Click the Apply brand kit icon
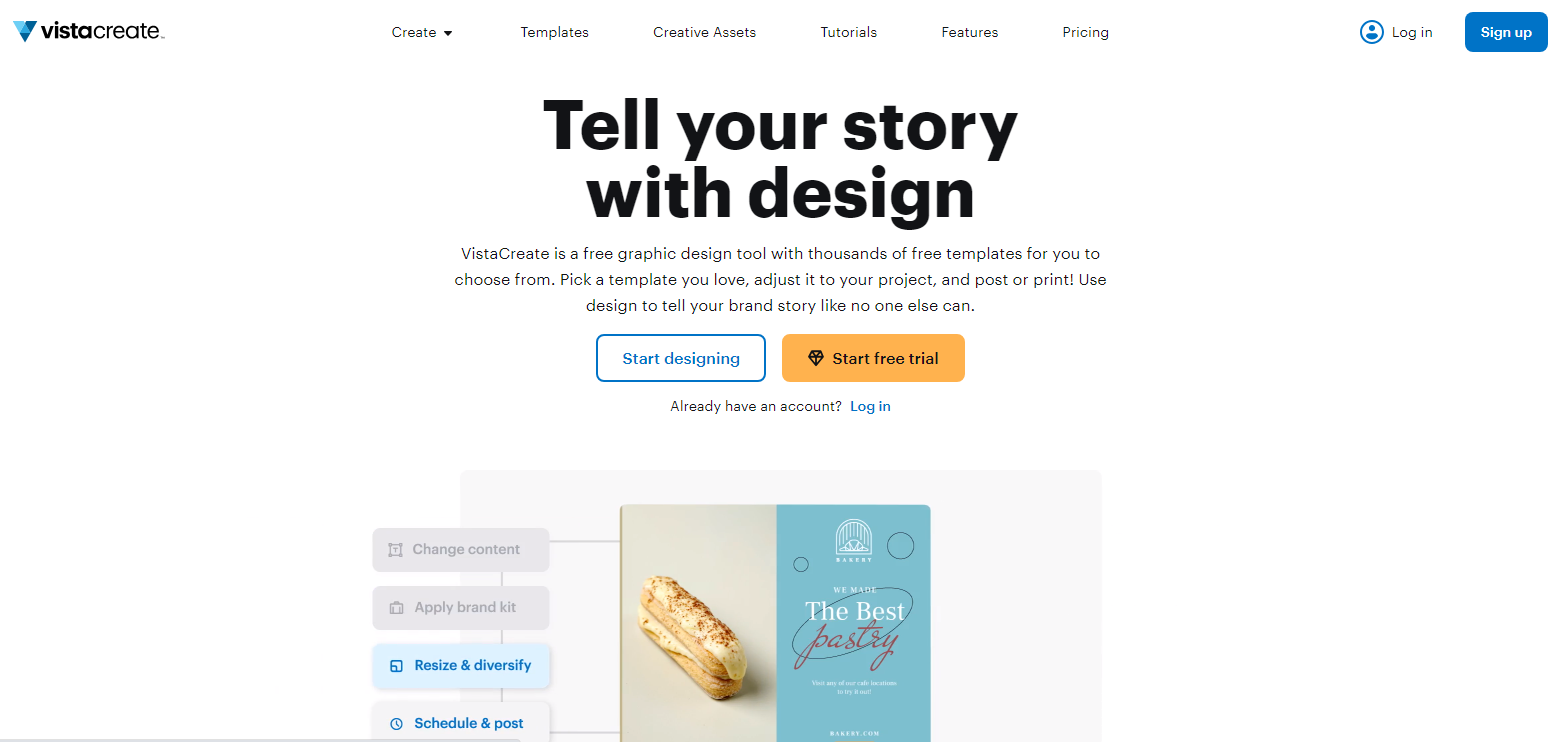Screen dimensions: 1554x742 tap(396, 608)
